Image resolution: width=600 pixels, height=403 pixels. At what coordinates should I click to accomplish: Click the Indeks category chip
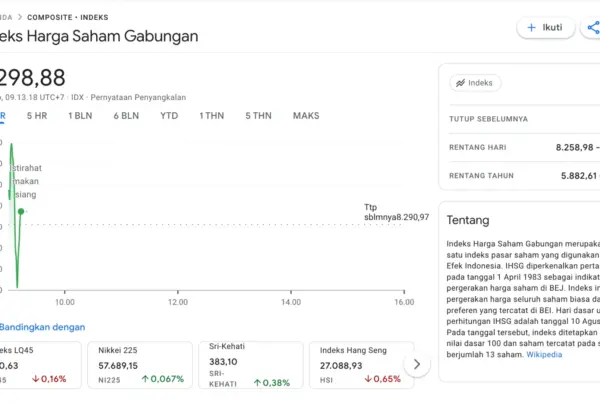[475, 83]
